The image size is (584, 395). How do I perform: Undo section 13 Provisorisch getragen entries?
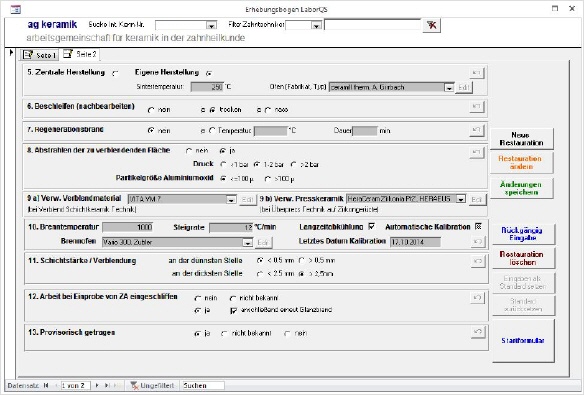[x=478, y=332]
